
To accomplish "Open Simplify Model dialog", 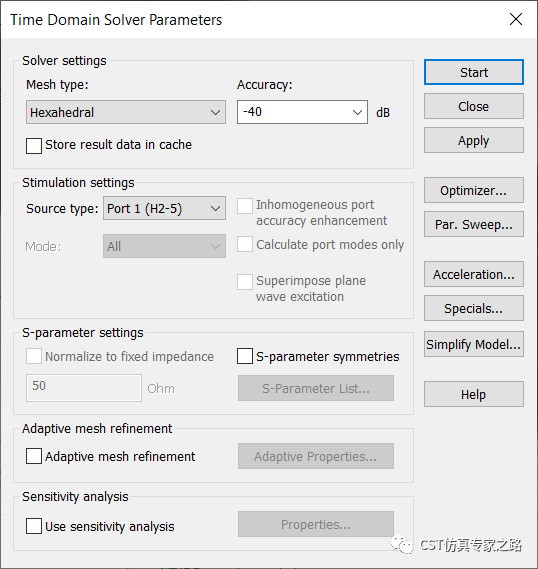I will click(473, 344).
